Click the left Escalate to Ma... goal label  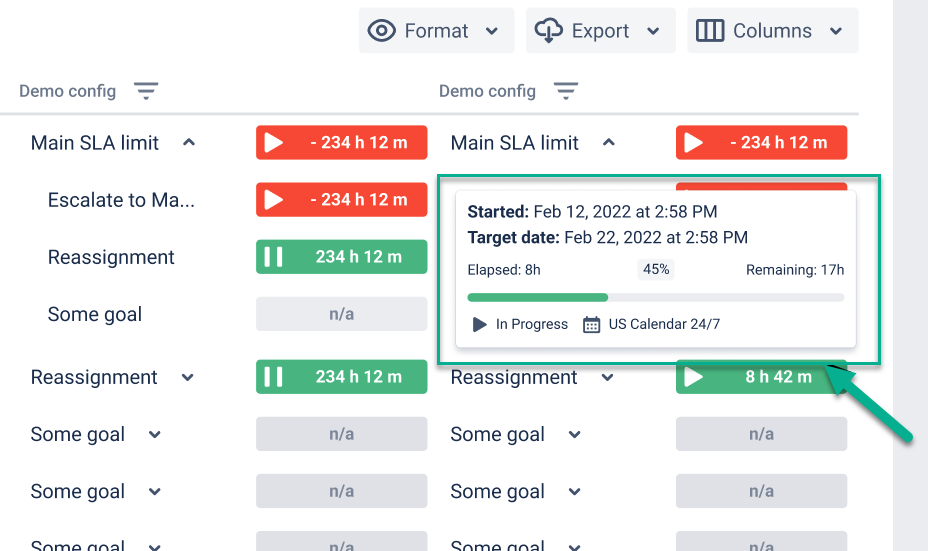121,200
